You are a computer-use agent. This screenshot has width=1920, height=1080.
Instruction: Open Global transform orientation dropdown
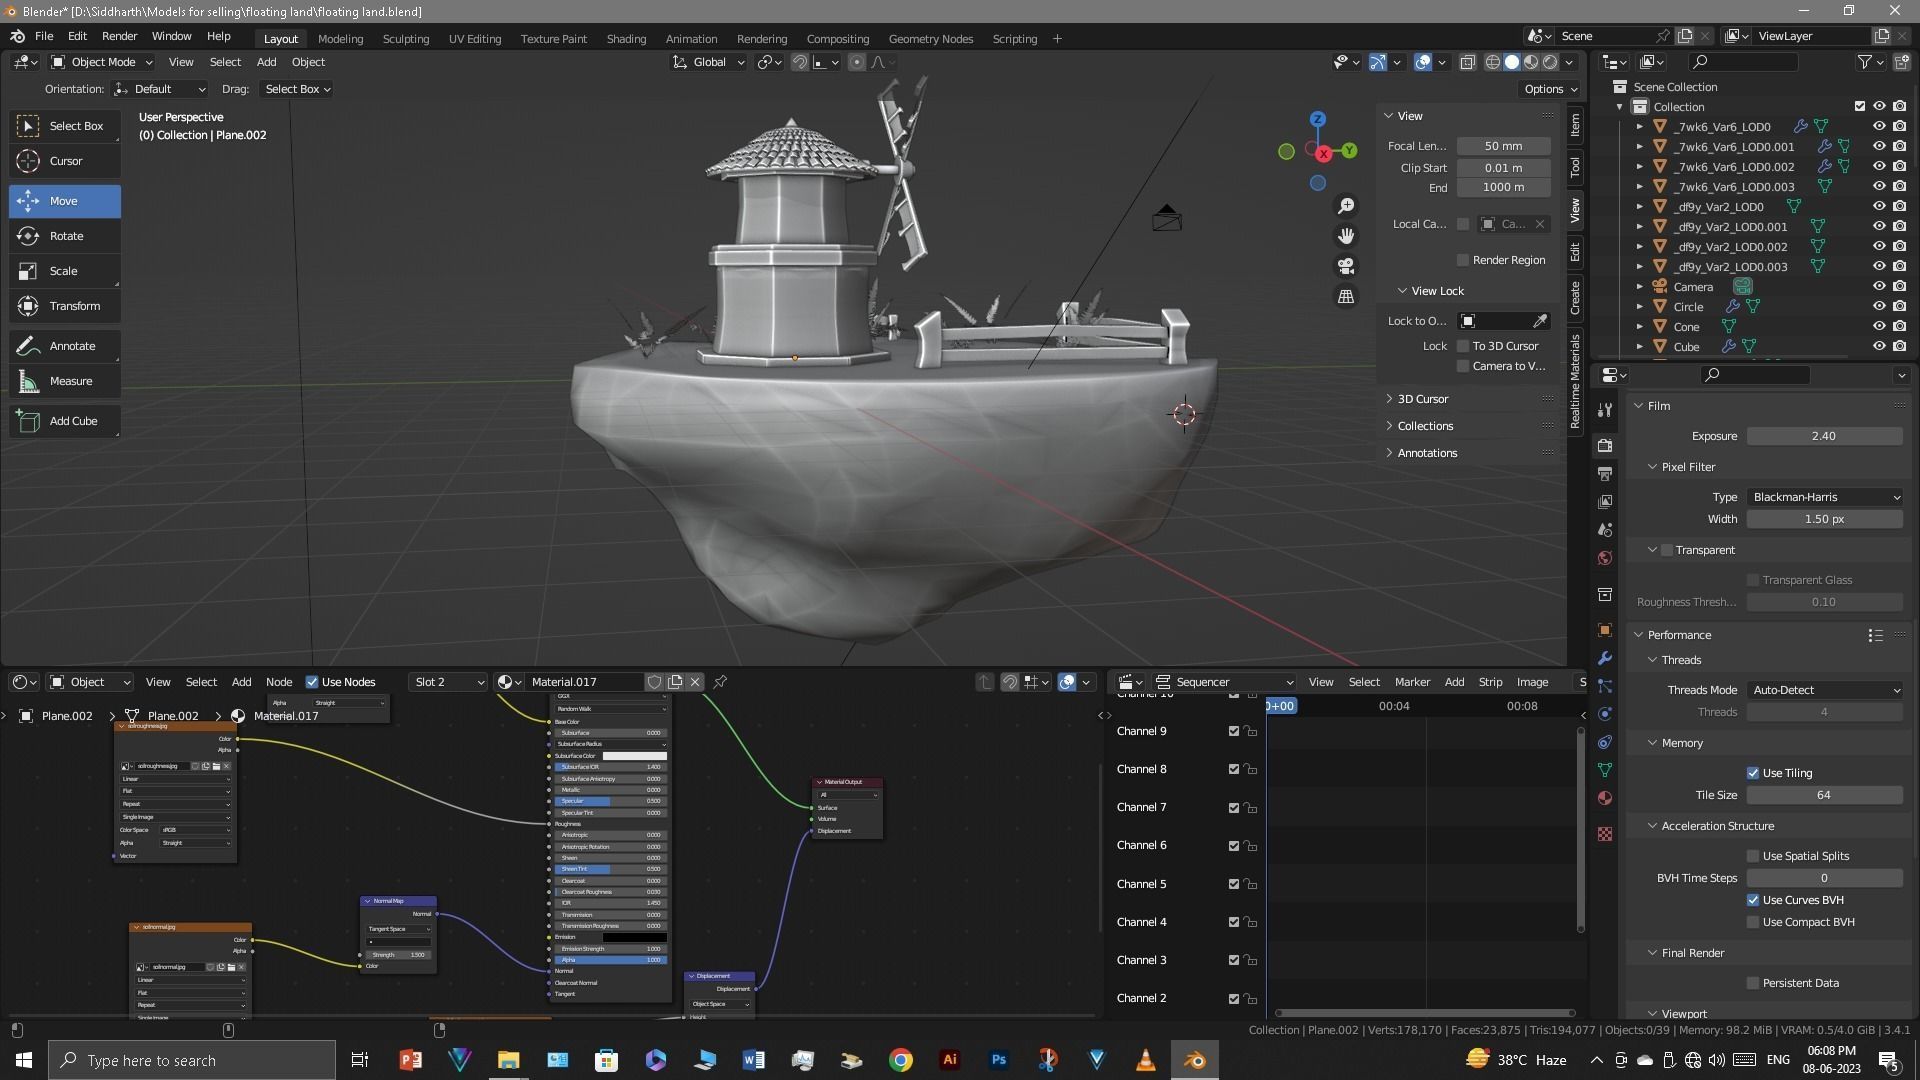click(709, 62)
